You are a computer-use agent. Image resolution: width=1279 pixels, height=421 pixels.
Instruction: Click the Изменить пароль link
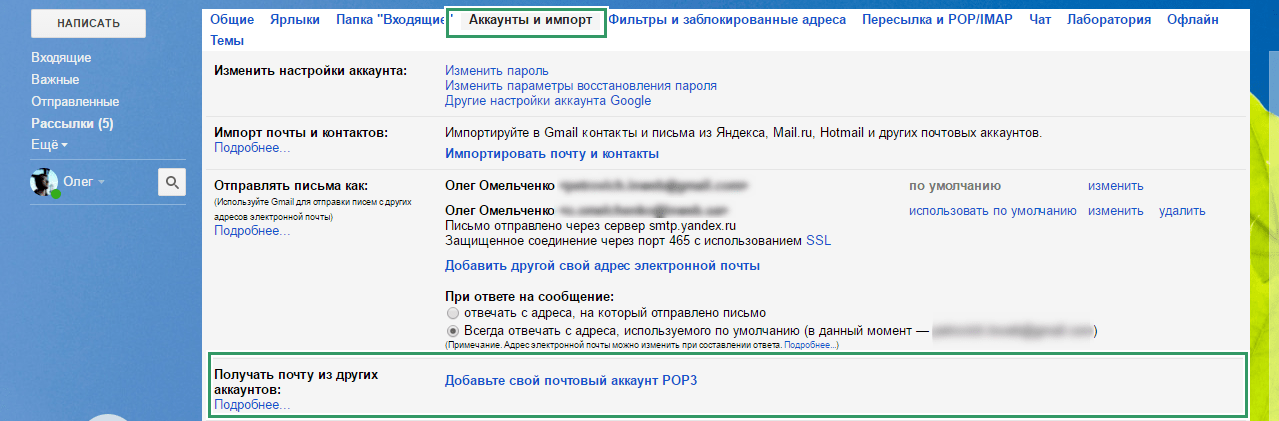(497, 71)
